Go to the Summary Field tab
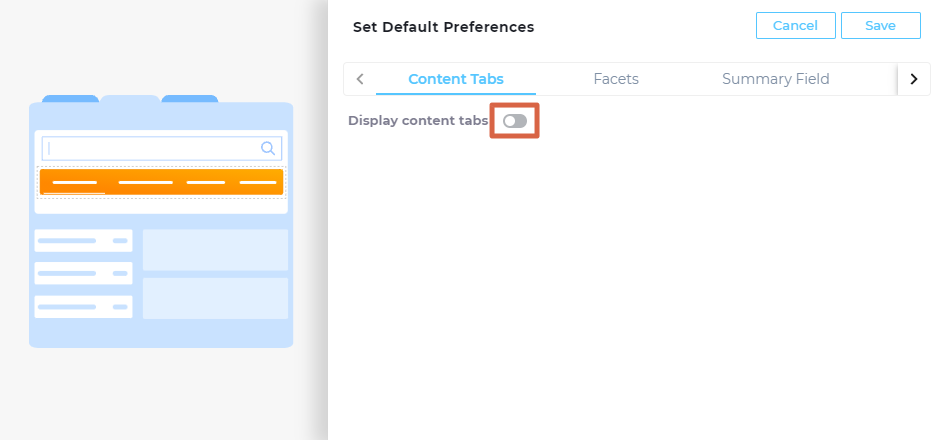Image resolution: width=943 pixels, height=440 pixels. coord(776,79)
